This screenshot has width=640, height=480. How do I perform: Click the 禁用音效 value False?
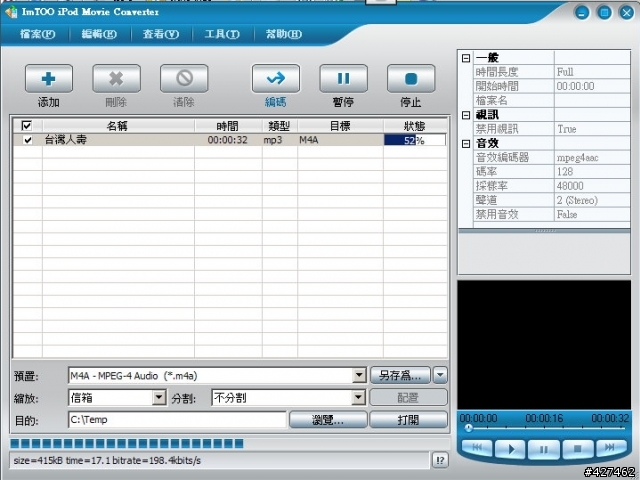[x=592, y=214]
